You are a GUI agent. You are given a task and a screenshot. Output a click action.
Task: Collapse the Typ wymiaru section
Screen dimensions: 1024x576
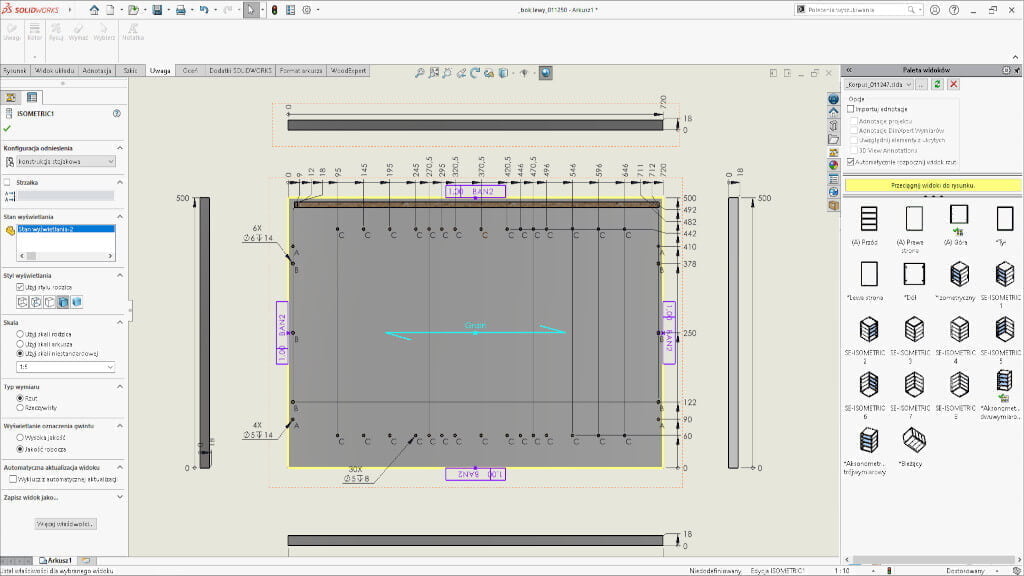120,385
